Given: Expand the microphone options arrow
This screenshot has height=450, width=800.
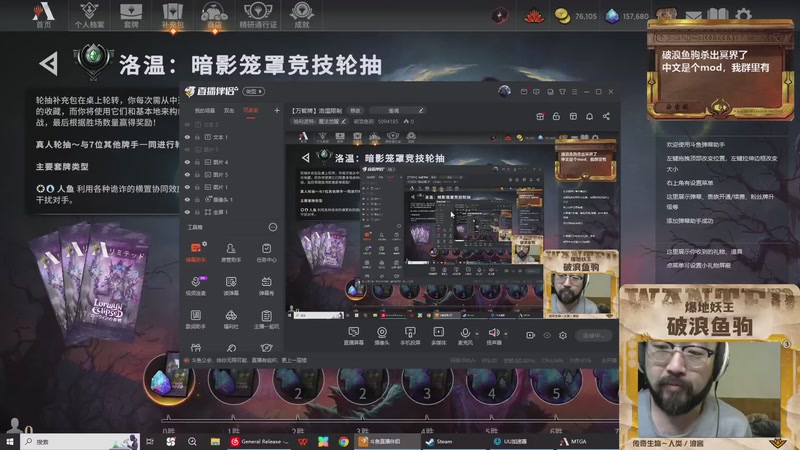Looking at the screenshot, I should [x=477, y=334].
